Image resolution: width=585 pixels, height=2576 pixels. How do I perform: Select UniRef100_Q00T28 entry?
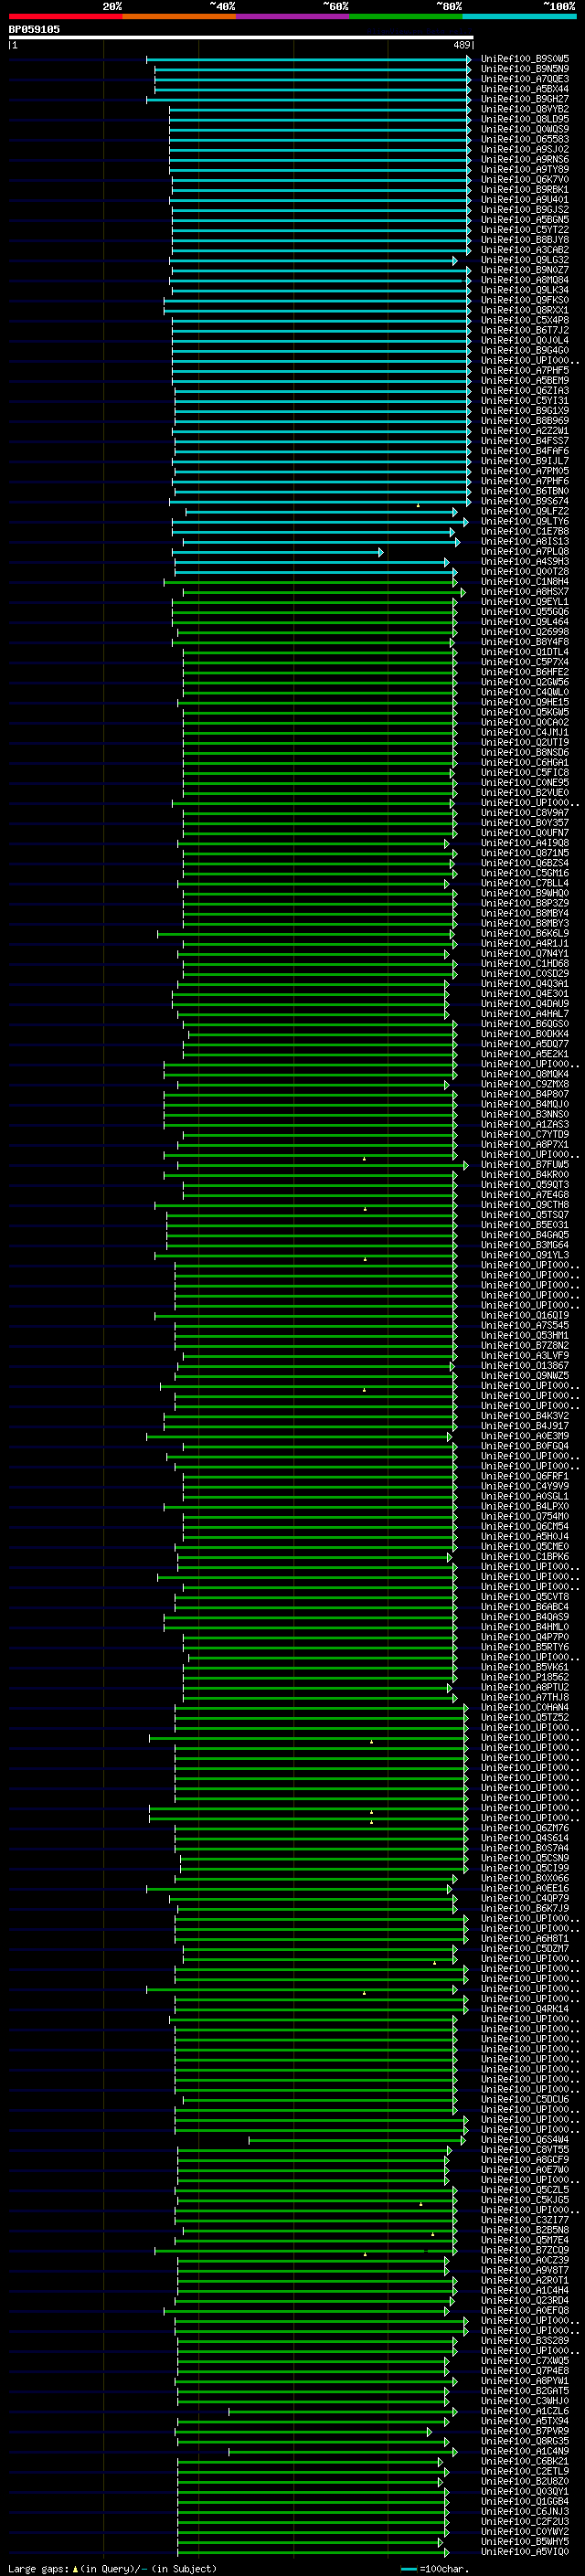tap(524, 571)
